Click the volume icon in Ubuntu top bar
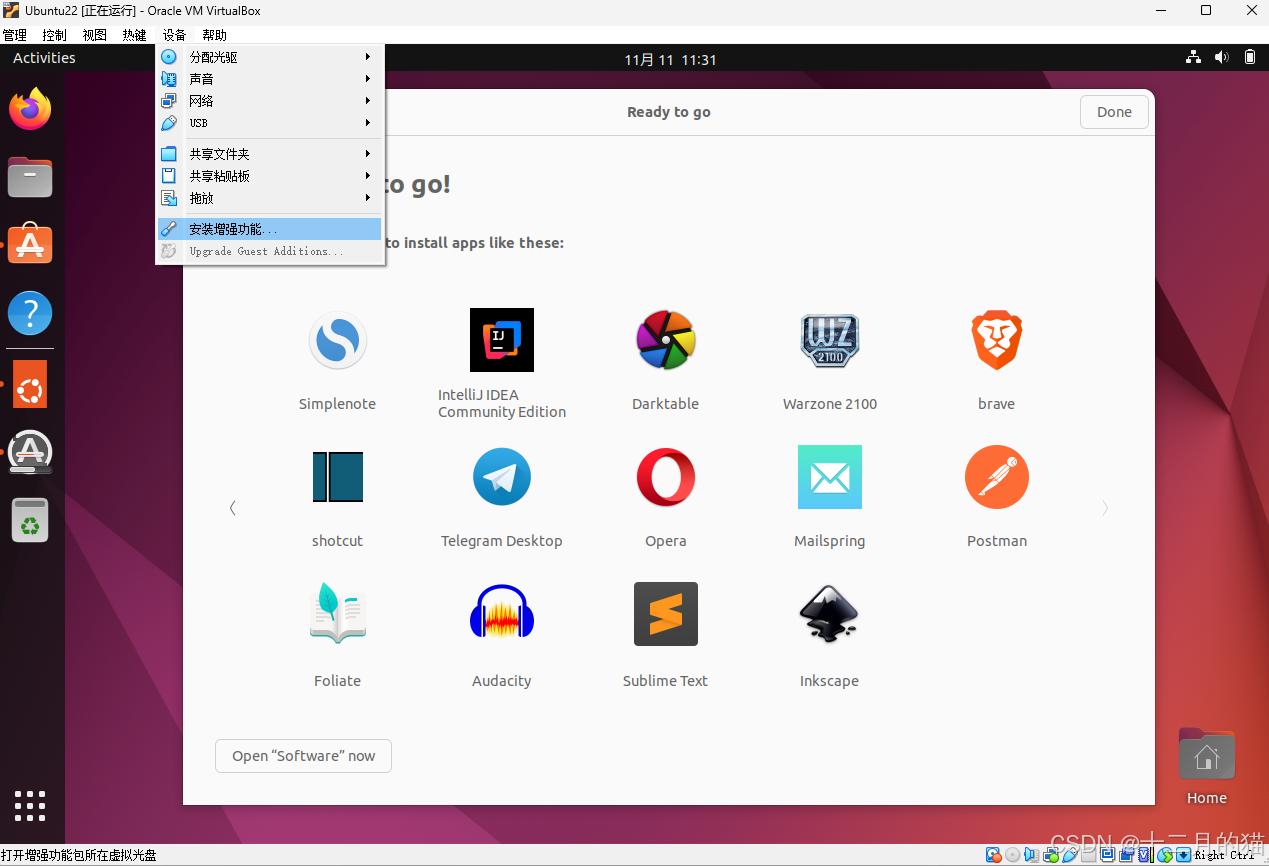1269x866 pixels. (1221, 58)
